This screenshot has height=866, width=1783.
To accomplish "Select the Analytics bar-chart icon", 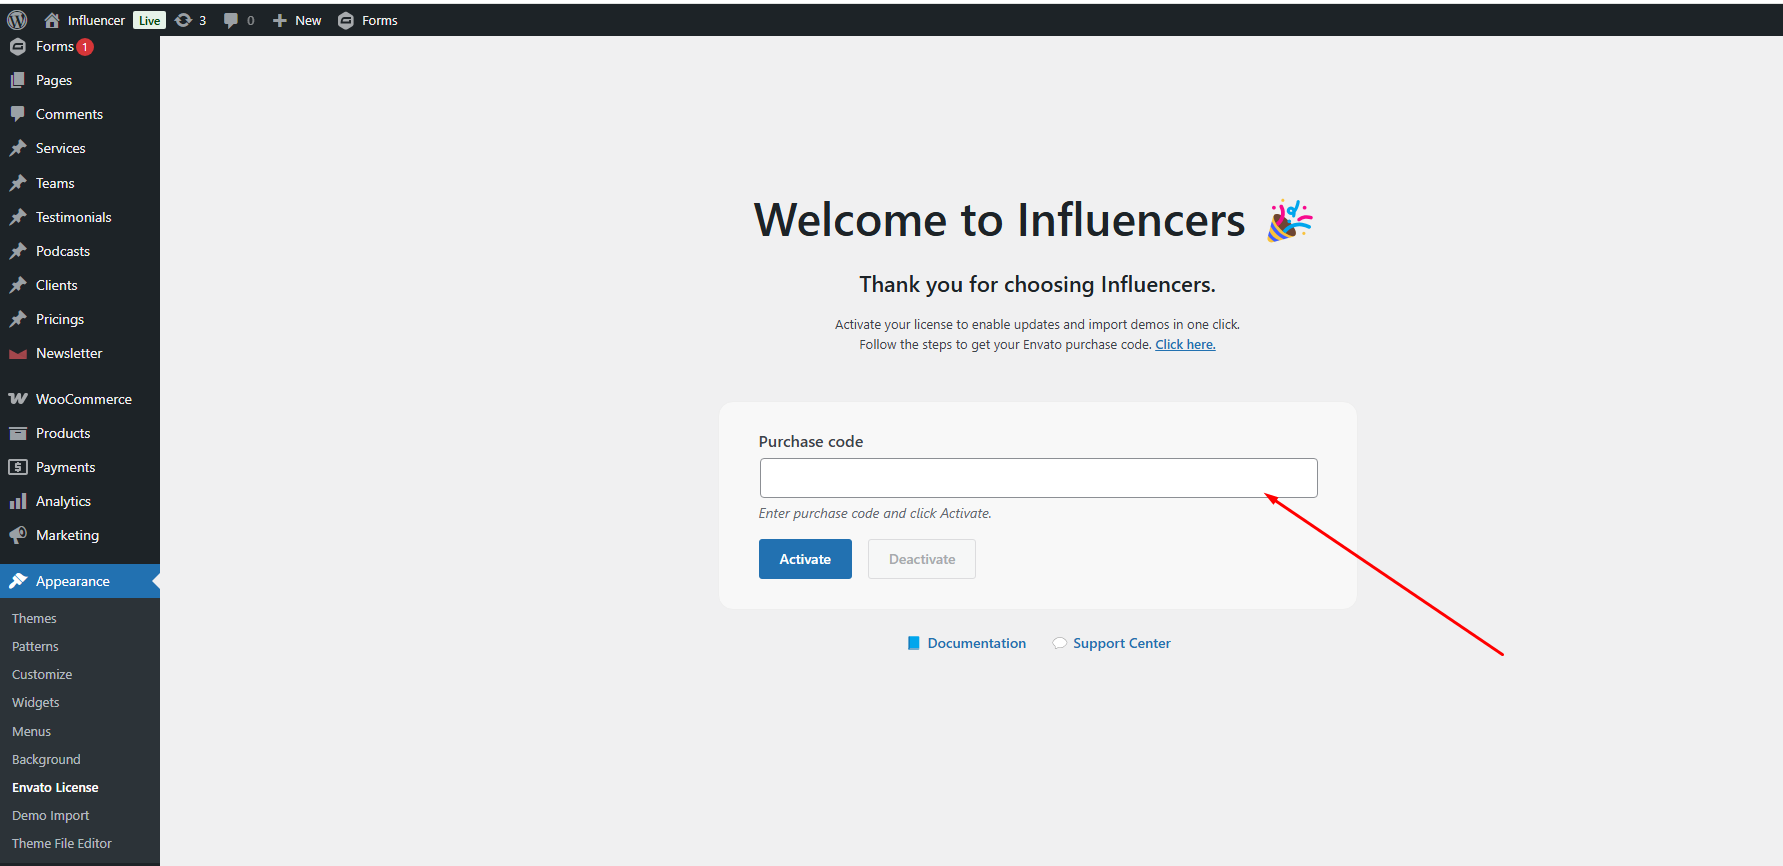I will pyautogui.click(x=18, y=500).
